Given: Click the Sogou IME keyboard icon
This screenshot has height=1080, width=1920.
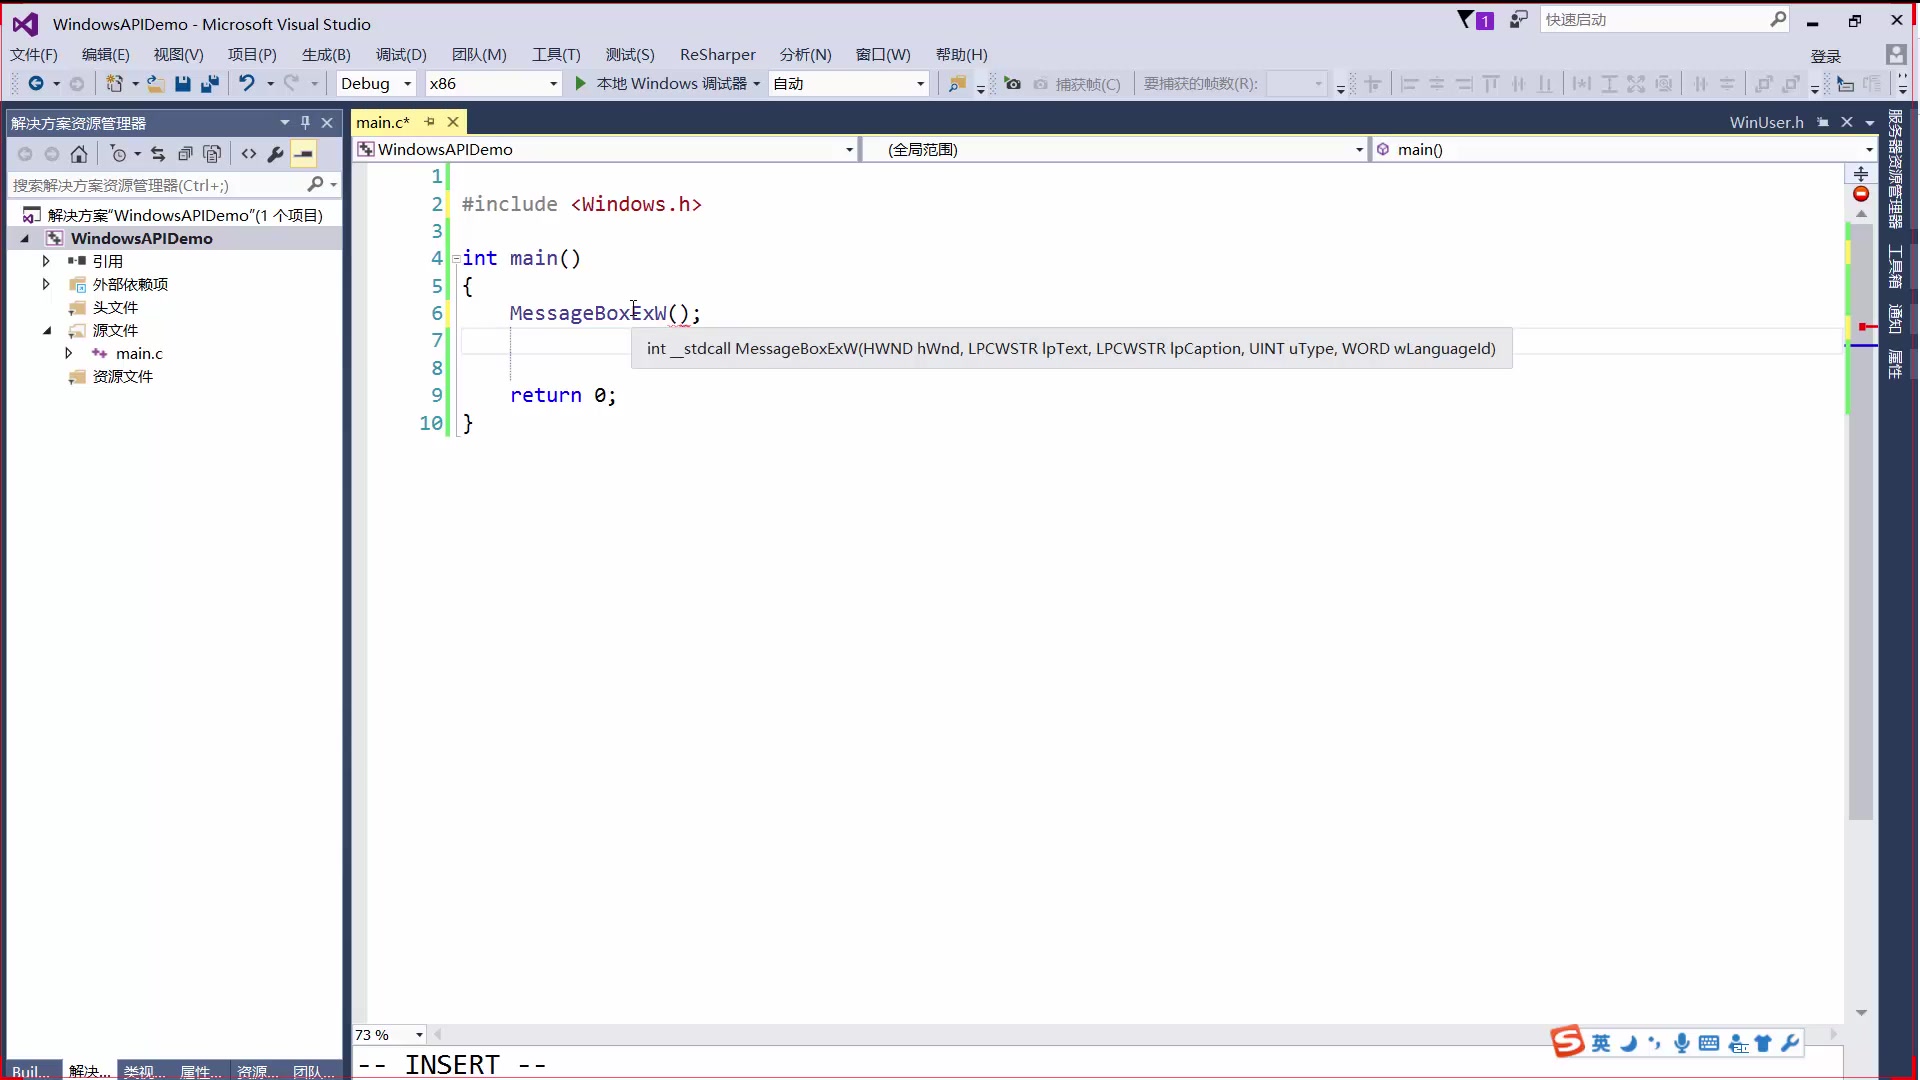Looking at the screenshot, I should (1709, 1044).
